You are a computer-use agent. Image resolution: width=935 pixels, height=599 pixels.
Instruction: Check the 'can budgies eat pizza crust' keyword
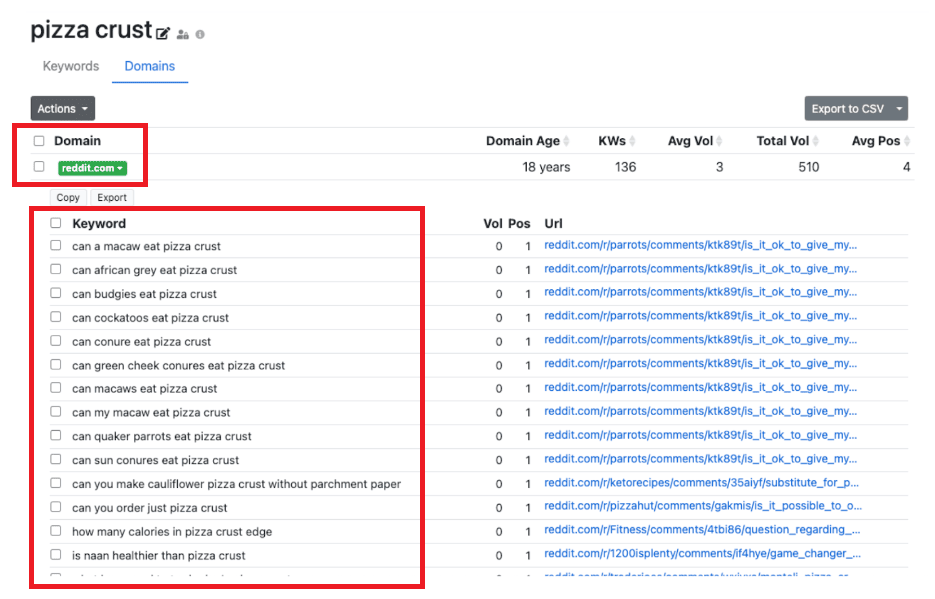tap(55, 293)
